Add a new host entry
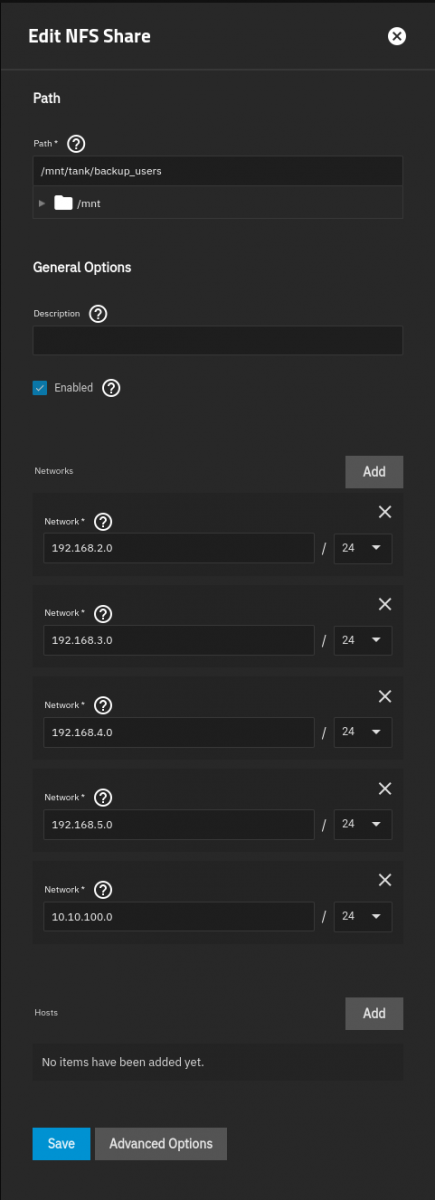435x1200 pixels. coord(374,1013)
